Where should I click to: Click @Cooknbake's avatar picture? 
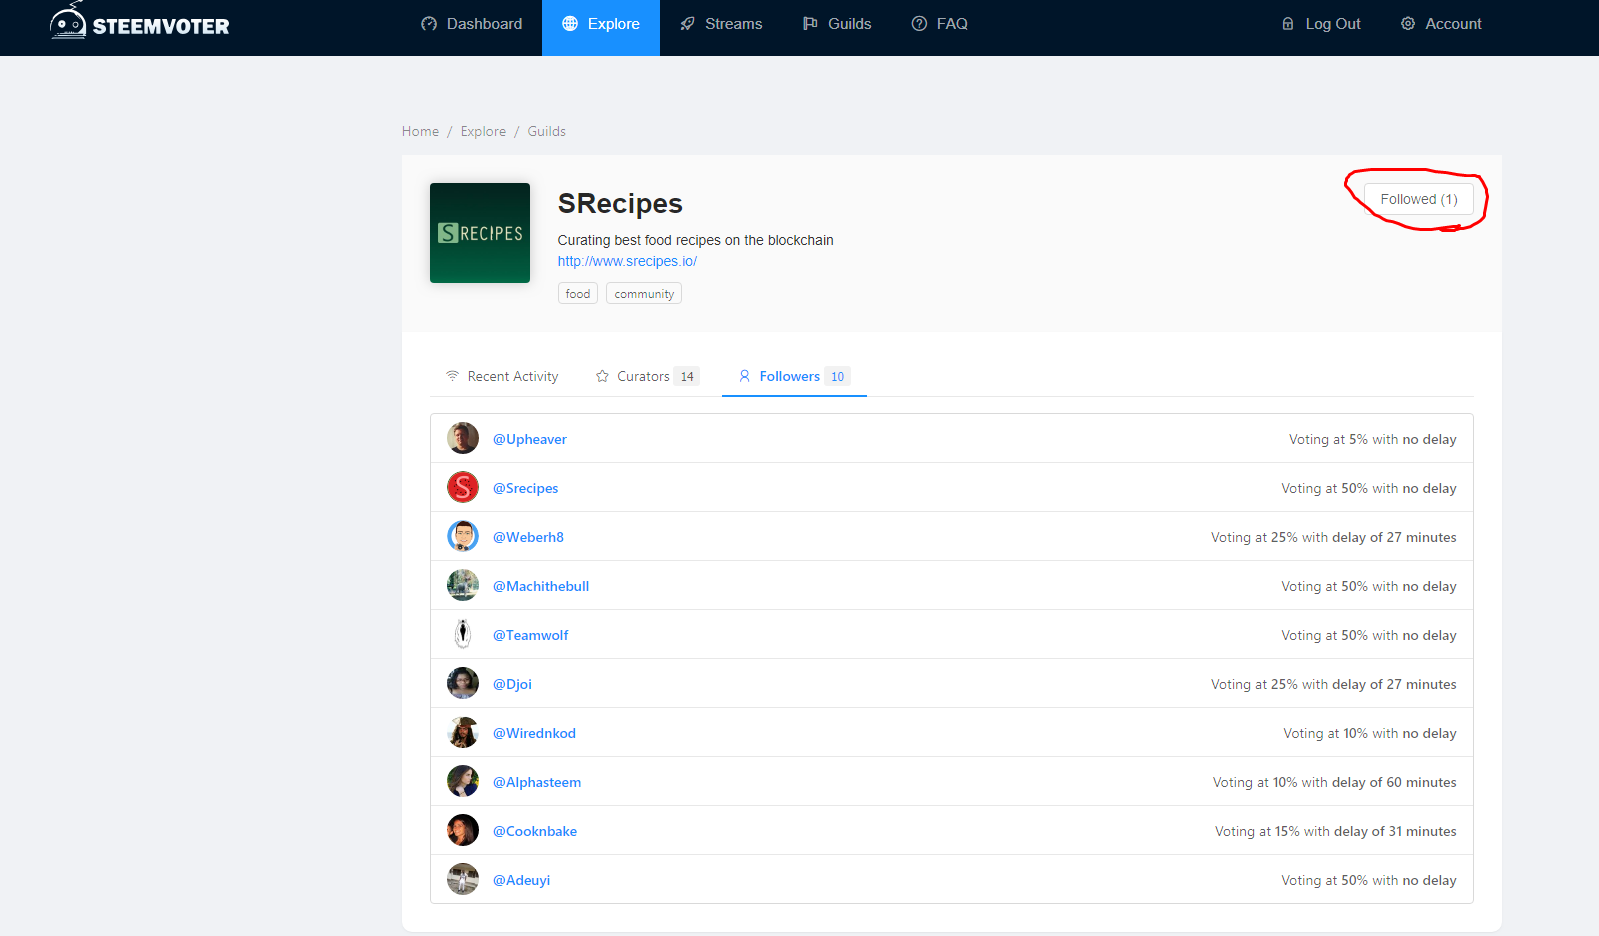click(x=463, y=830)
